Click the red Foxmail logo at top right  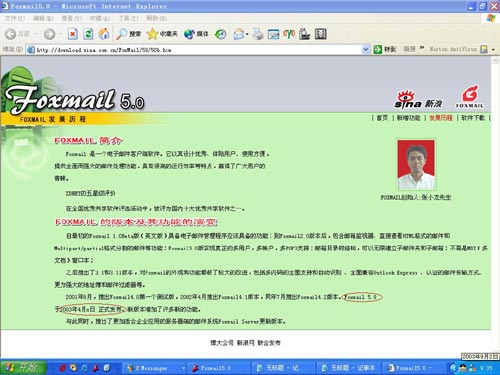469,97
